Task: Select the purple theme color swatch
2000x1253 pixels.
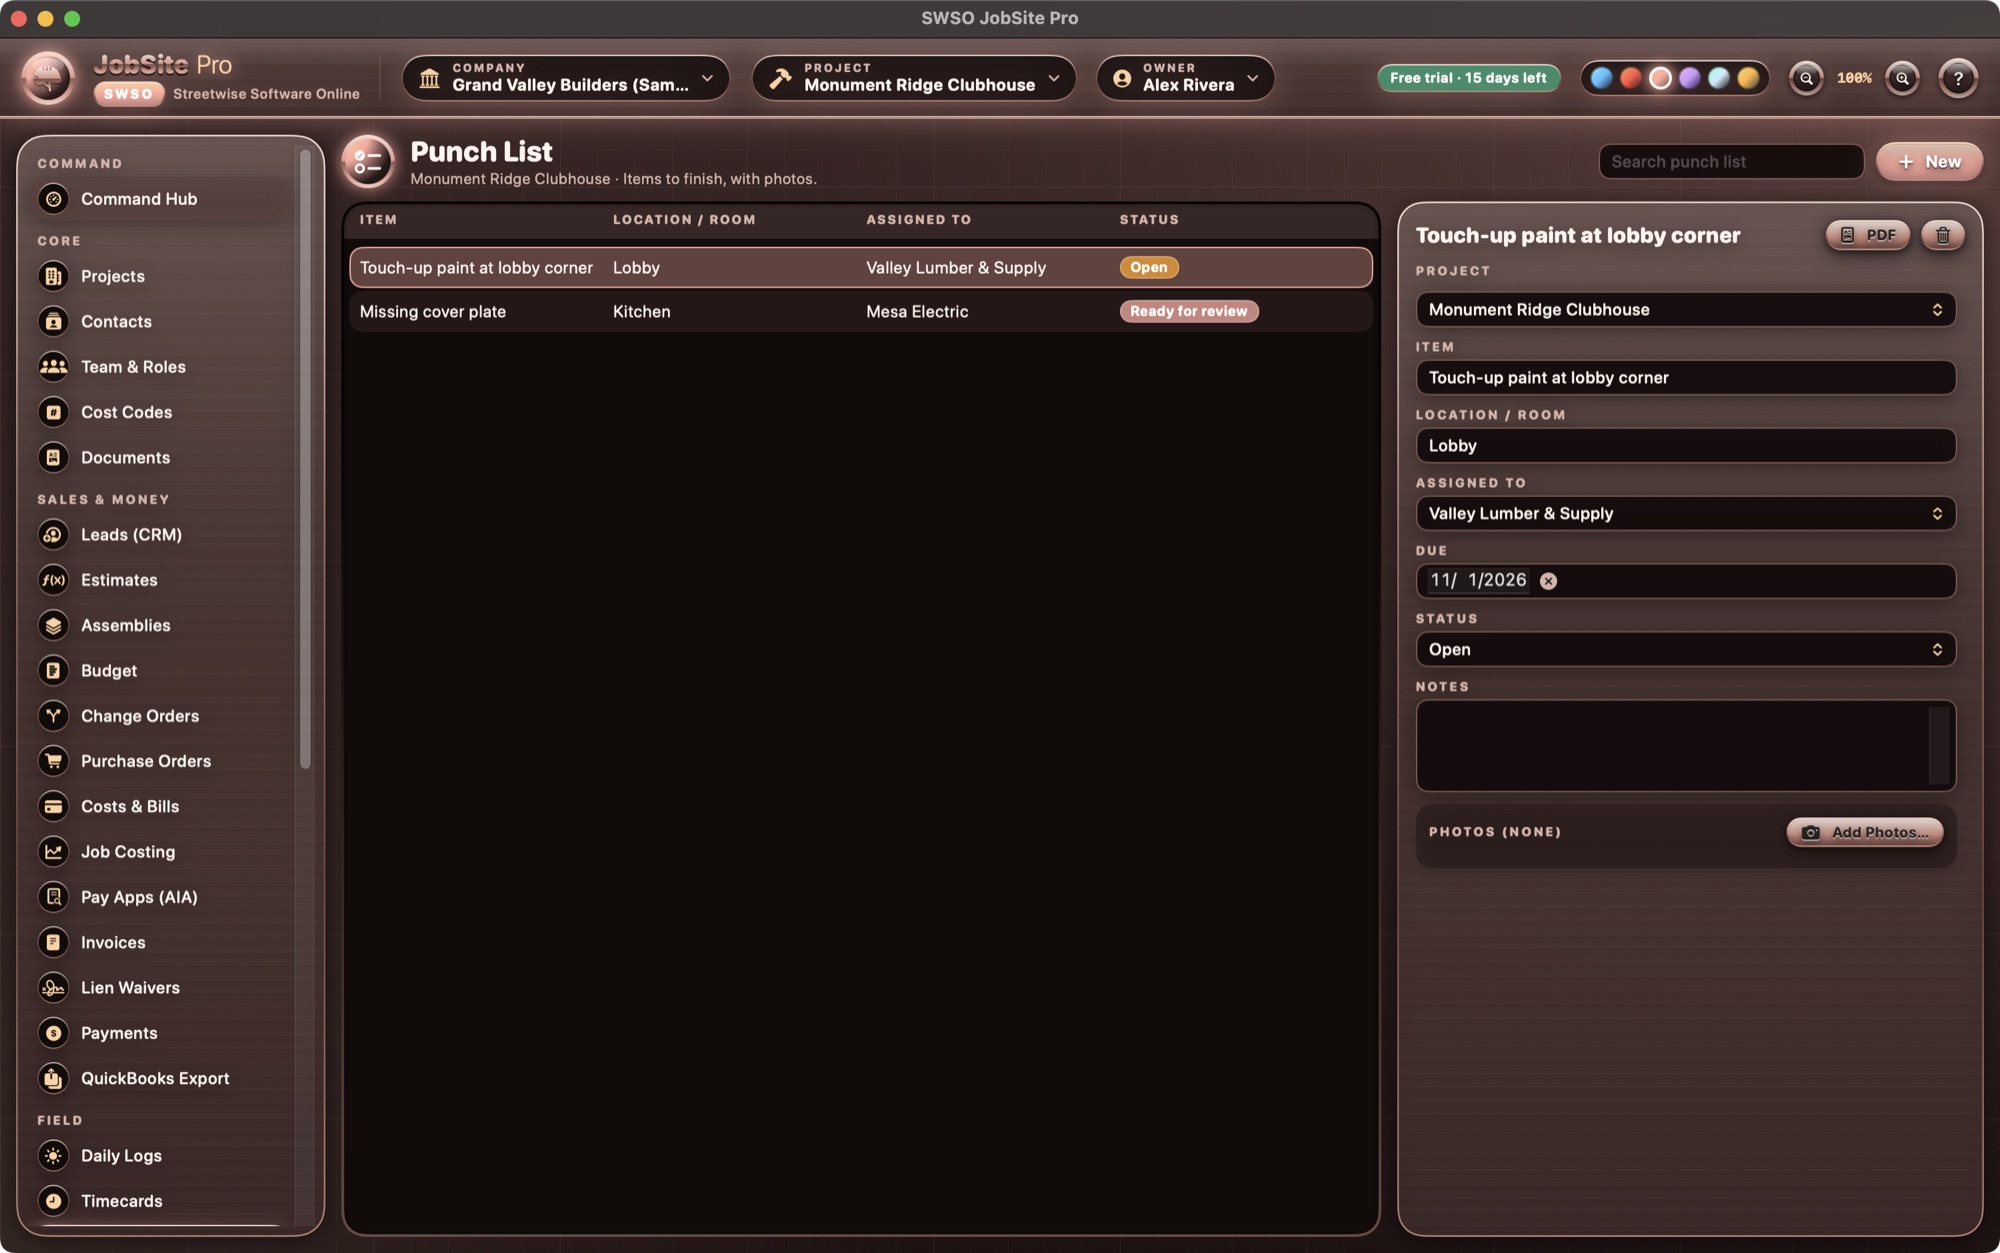Action: tap(1689, 78)
